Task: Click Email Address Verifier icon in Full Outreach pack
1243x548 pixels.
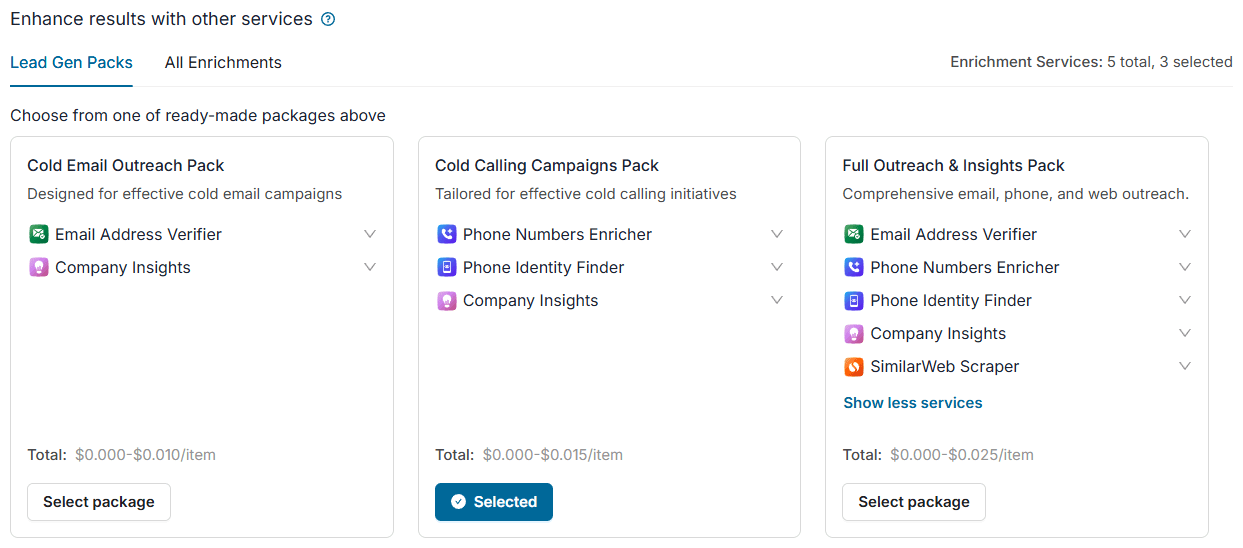Action: (x=854, y=234)
